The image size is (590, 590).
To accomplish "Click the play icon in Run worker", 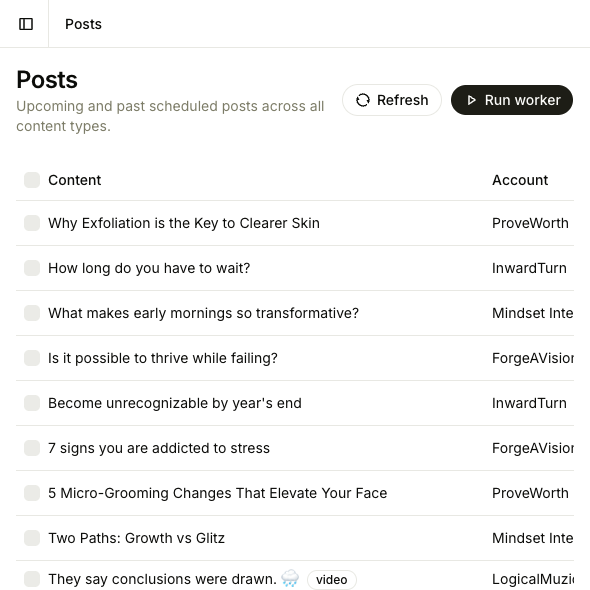I will pyautogui.click(x=471, y=100).
